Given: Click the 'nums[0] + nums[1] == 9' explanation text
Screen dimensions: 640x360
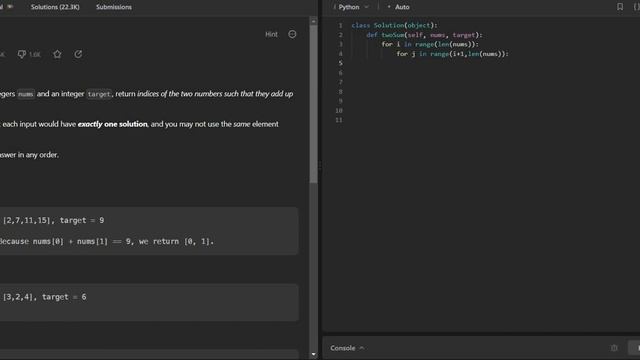Looking at the screenshot, I should [x=83, y=241].
